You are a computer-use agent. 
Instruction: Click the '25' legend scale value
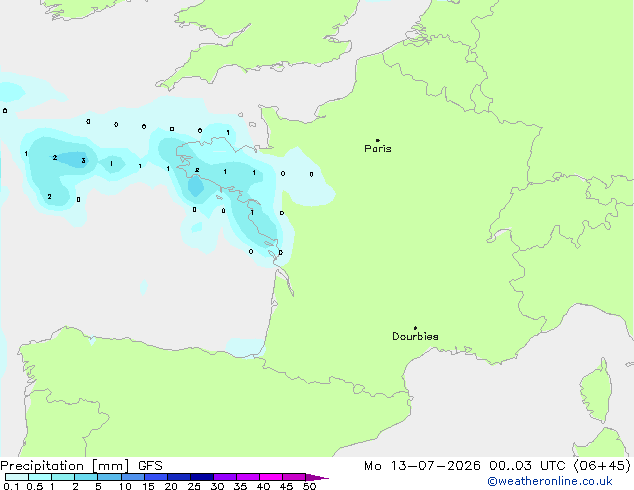194,486
